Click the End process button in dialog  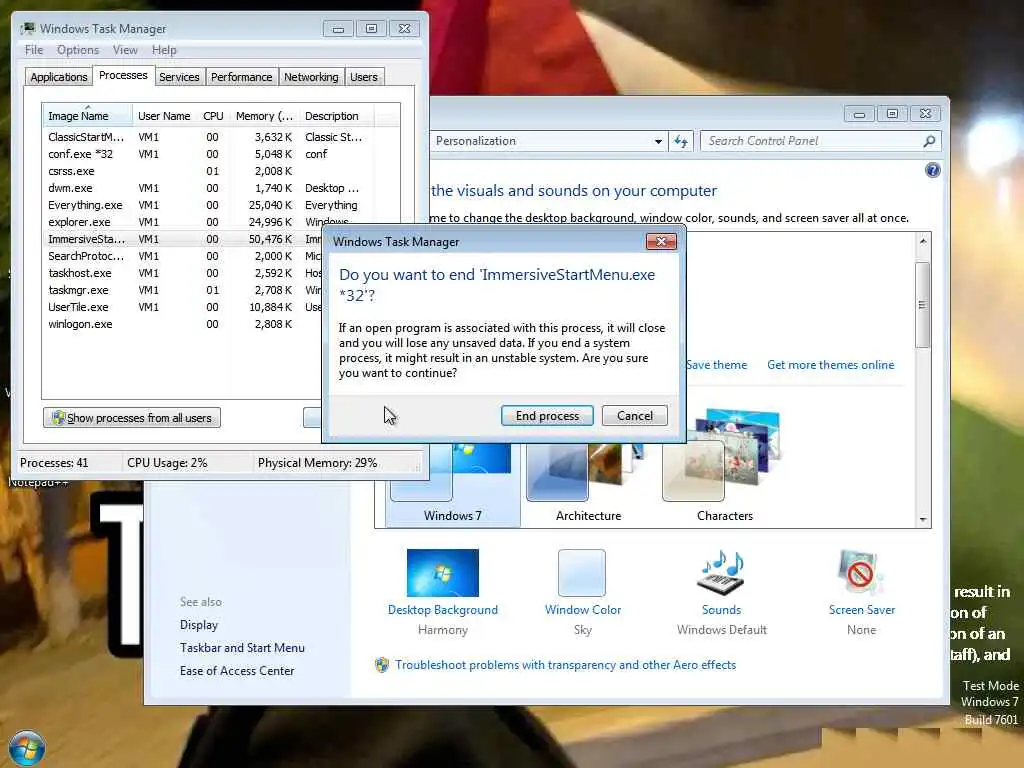click(x=547, y=416)
